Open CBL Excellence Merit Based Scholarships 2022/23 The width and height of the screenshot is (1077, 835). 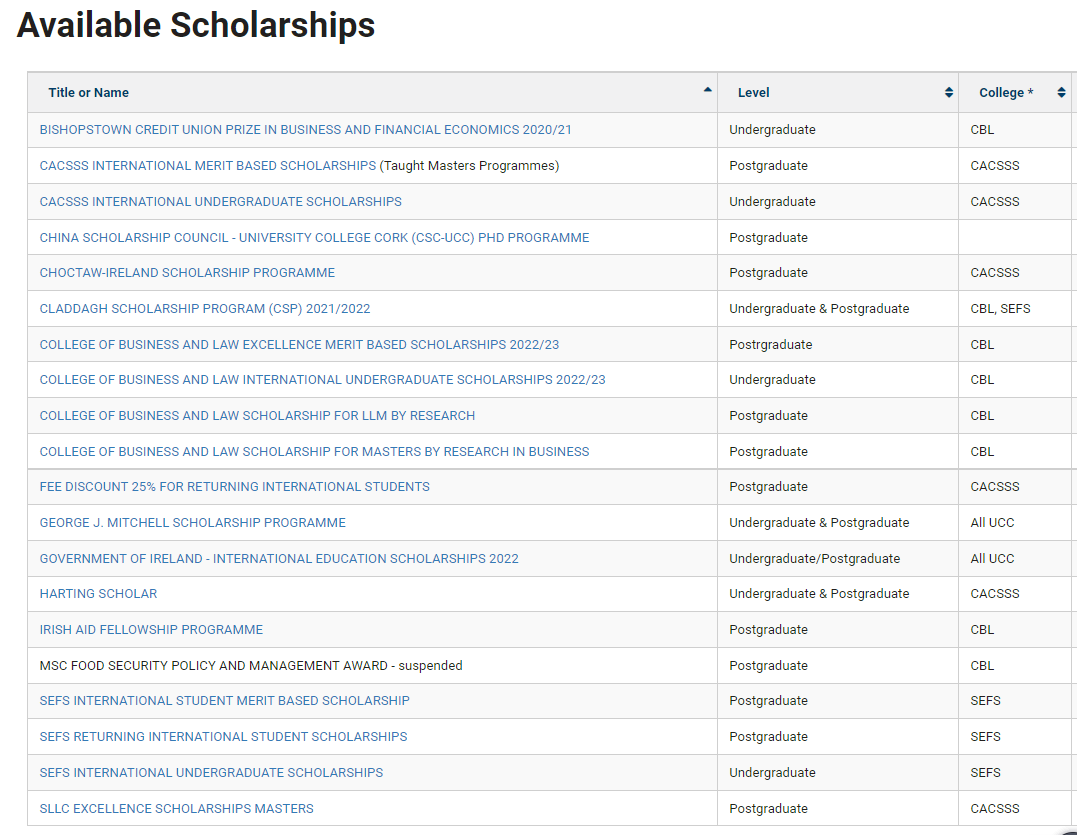(299, 345)
